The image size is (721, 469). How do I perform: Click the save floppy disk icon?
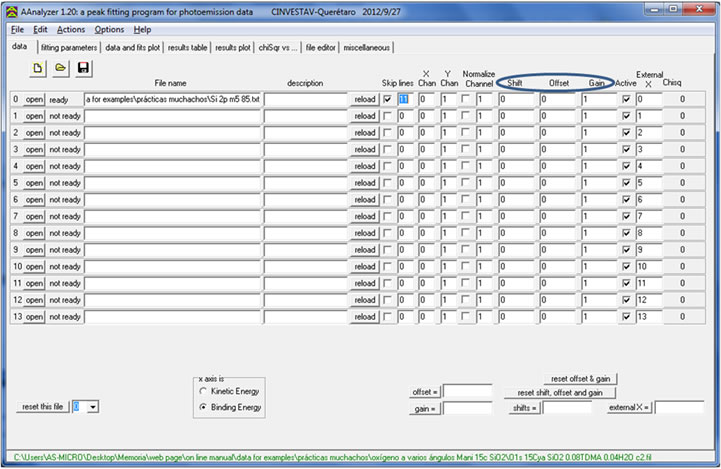pos(84,68)
